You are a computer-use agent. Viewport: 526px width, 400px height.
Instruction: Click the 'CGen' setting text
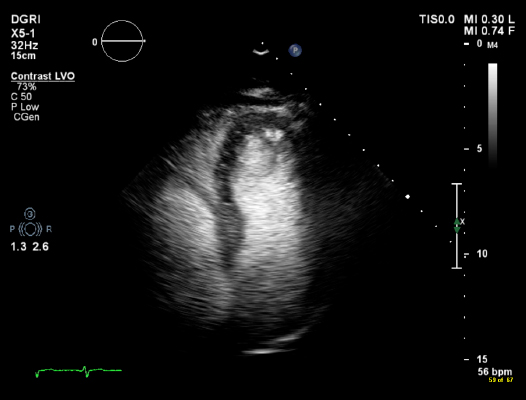tap(27, 117)
